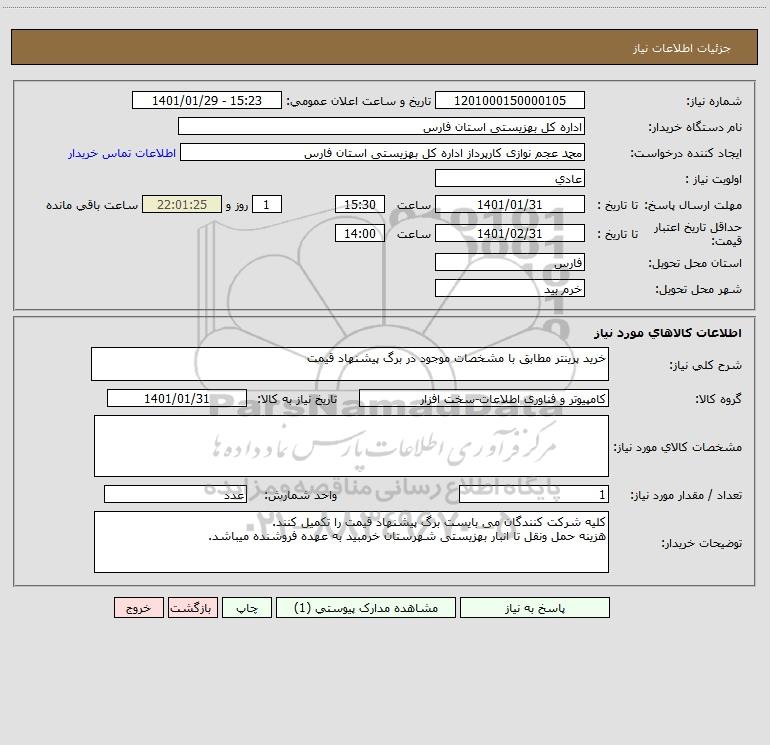Click the countdown timer 22:01:25

click(182, 204)
